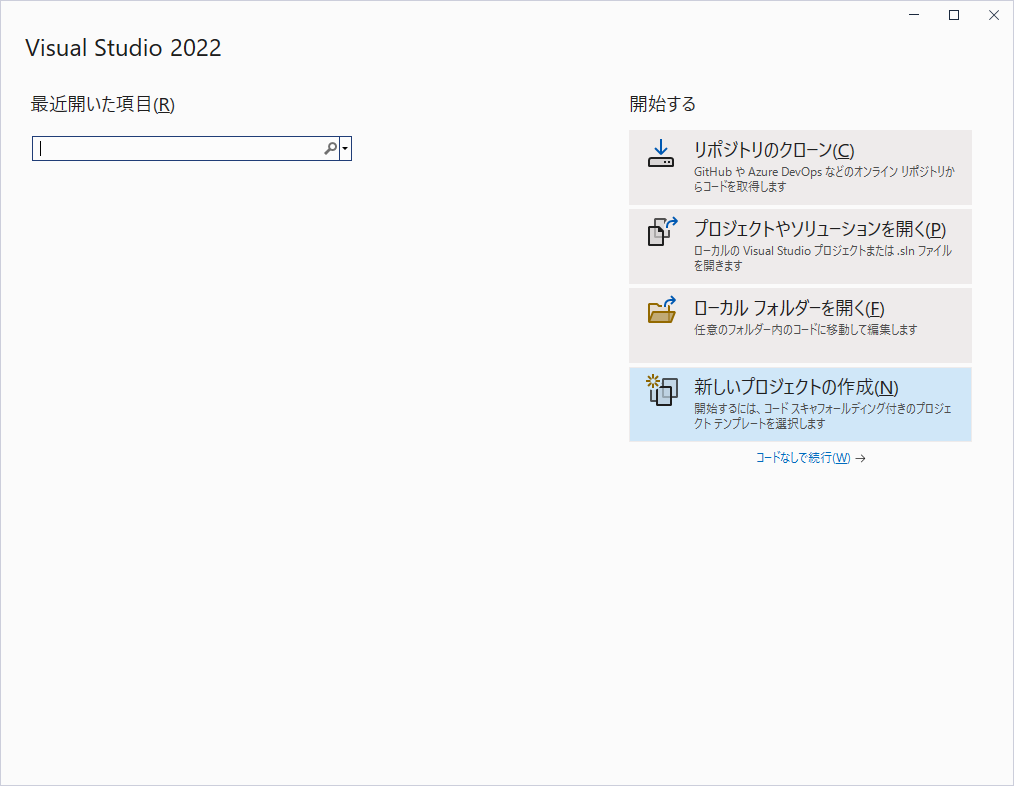Click the 最近開いた項目(R) label

click(103, 104)
